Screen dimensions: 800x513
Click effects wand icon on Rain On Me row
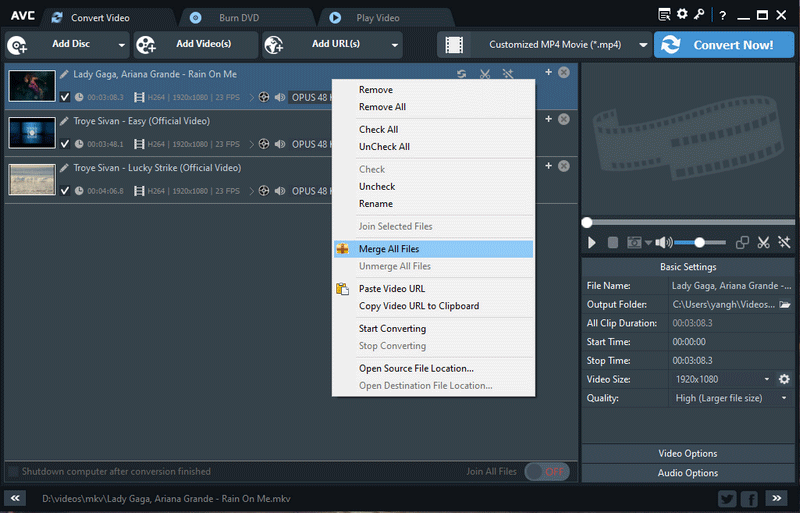click(508, 74)
